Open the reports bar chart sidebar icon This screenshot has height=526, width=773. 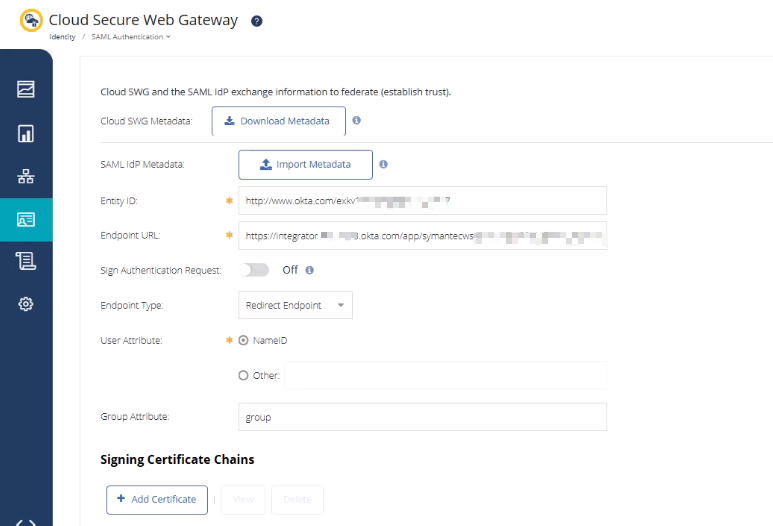click(x=26, y=134)
